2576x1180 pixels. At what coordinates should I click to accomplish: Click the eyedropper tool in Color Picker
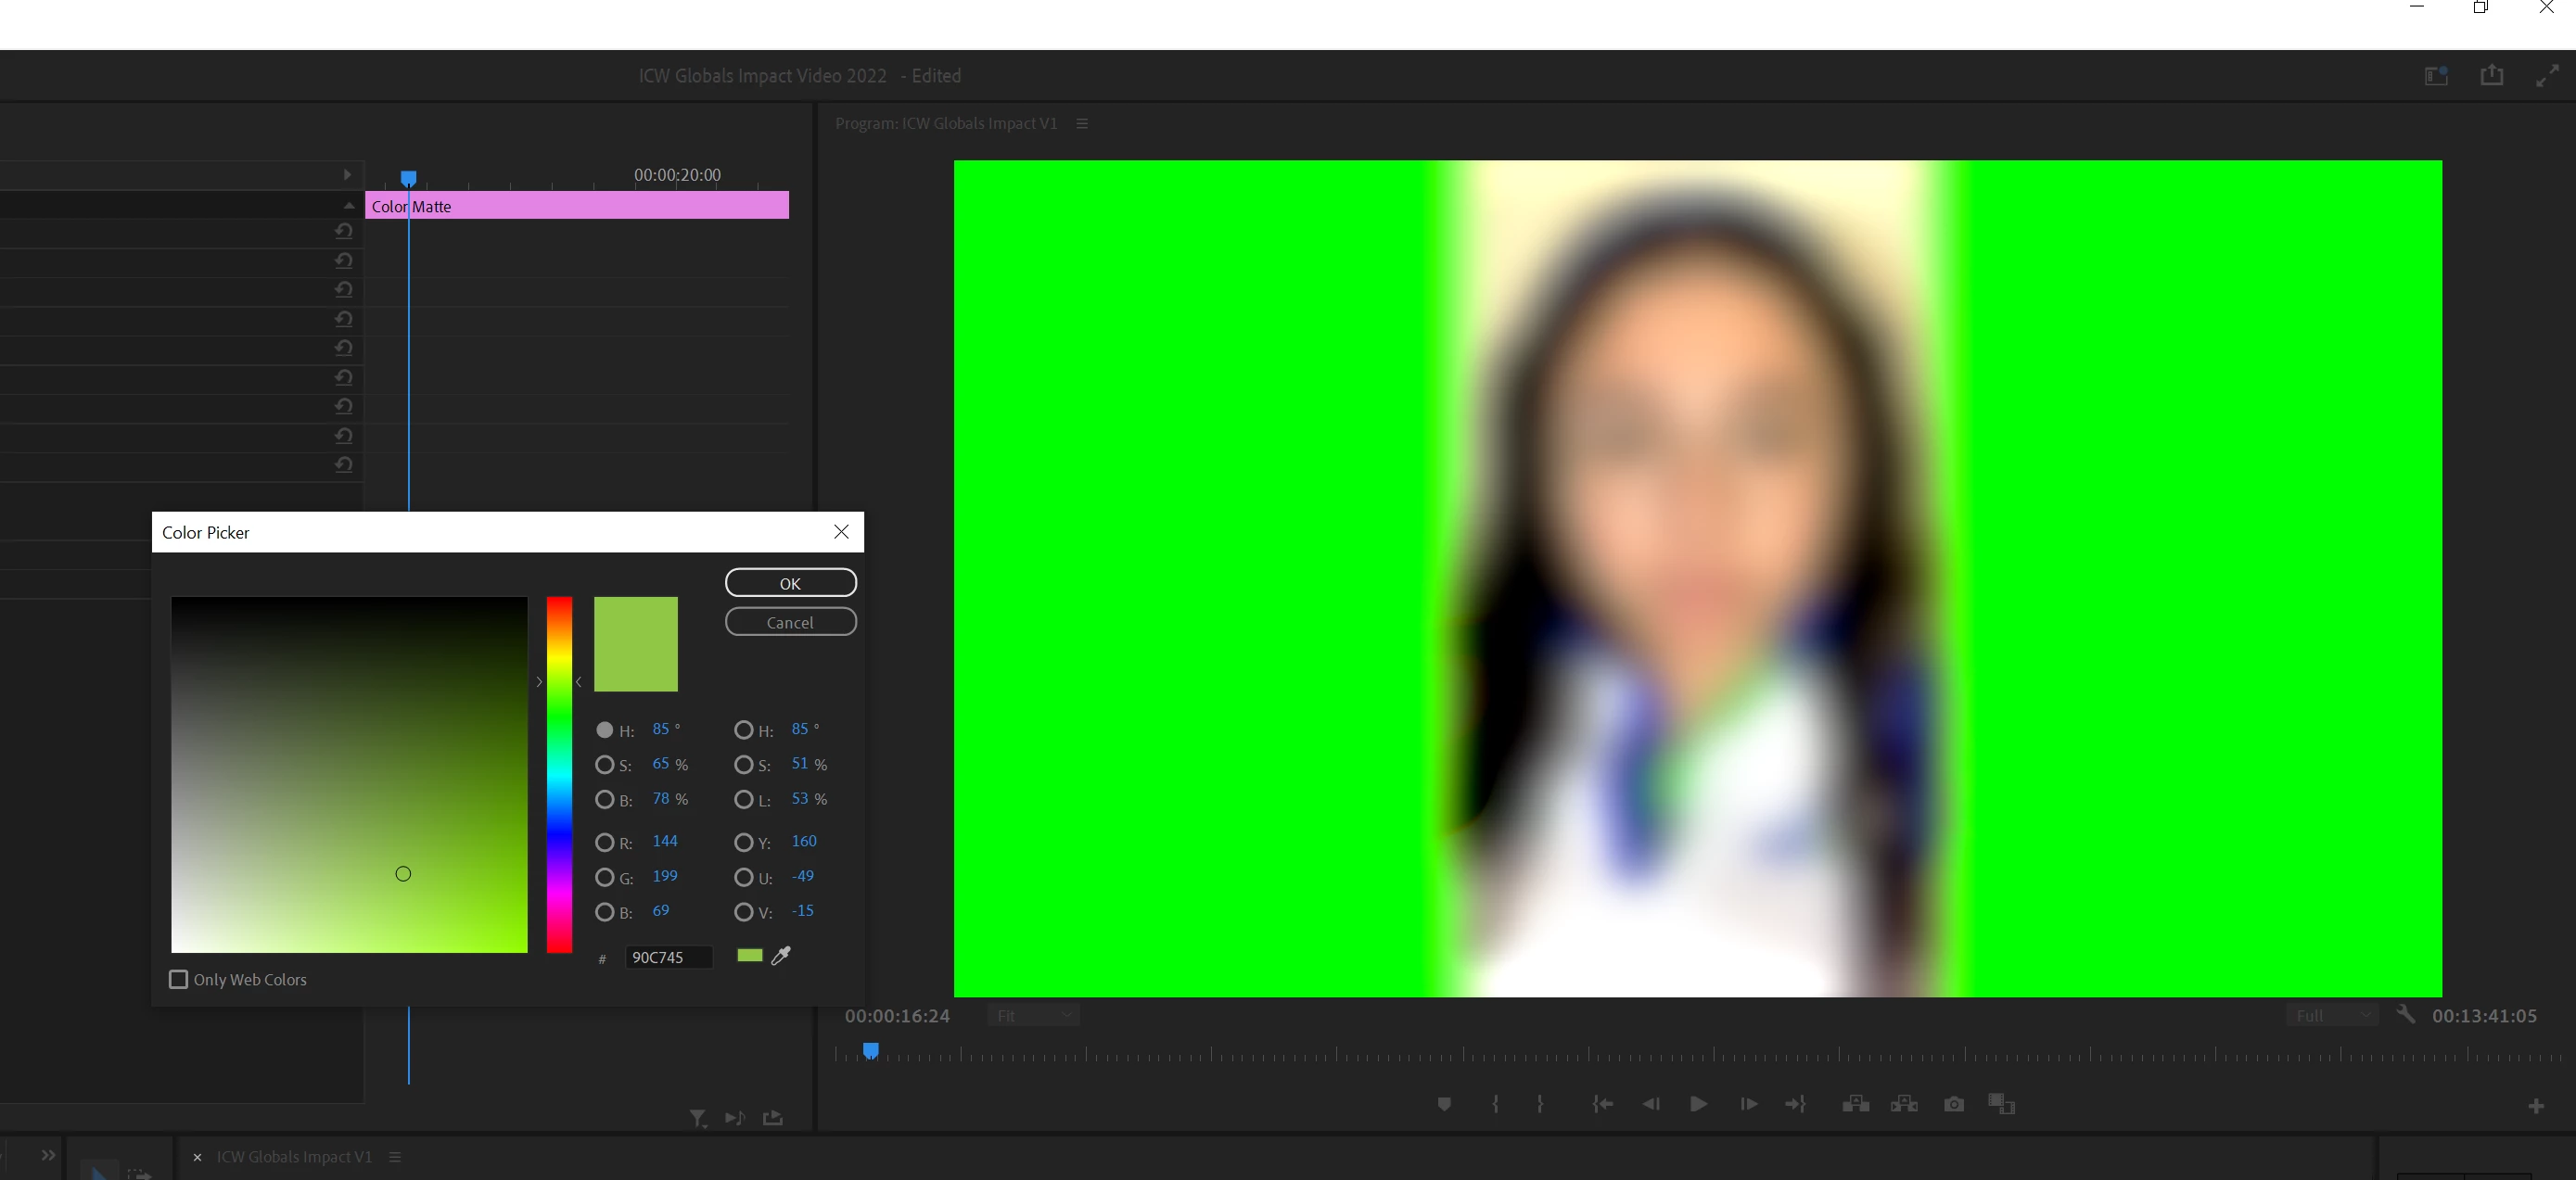coord(781,955)
